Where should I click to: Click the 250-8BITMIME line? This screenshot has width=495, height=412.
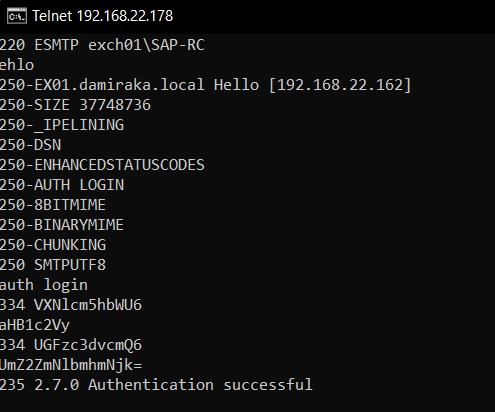(53, 205)
